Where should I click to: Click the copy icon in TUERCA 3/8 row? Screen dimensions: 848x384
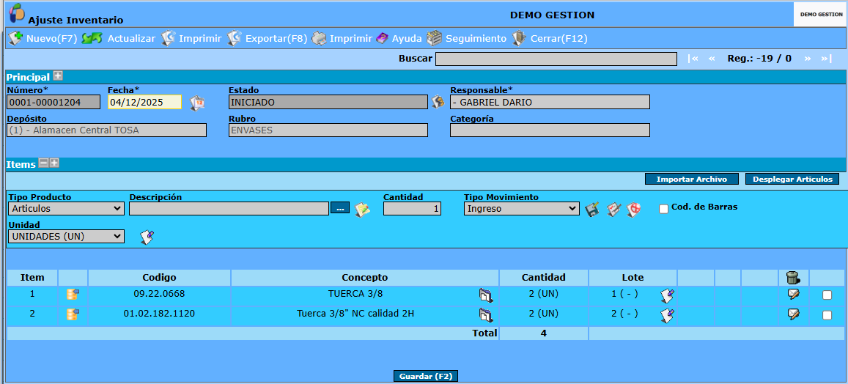486,295
